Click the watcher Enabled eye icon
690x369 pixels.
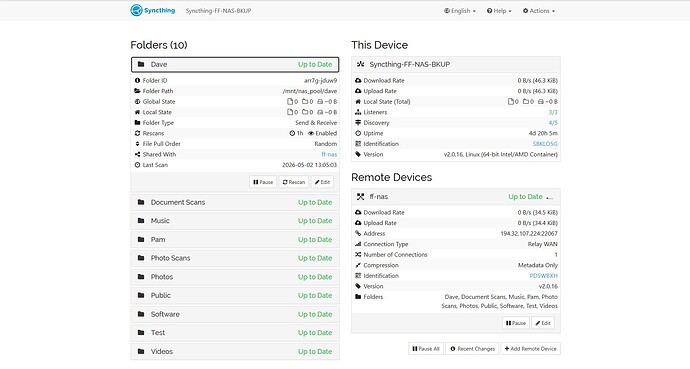tap(311, 133)
